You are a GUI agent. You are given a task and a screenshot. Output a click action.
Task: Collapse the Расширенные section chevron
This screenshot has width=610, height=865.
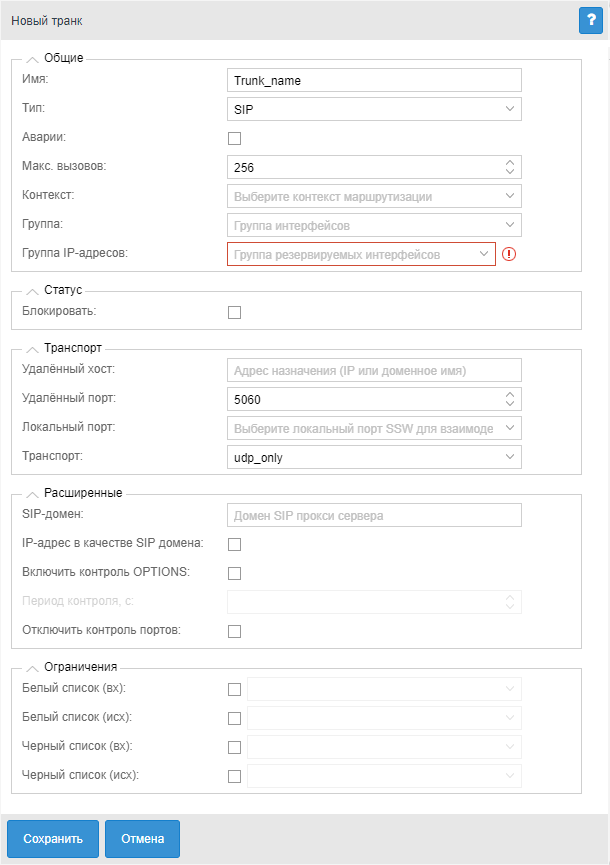31,493
